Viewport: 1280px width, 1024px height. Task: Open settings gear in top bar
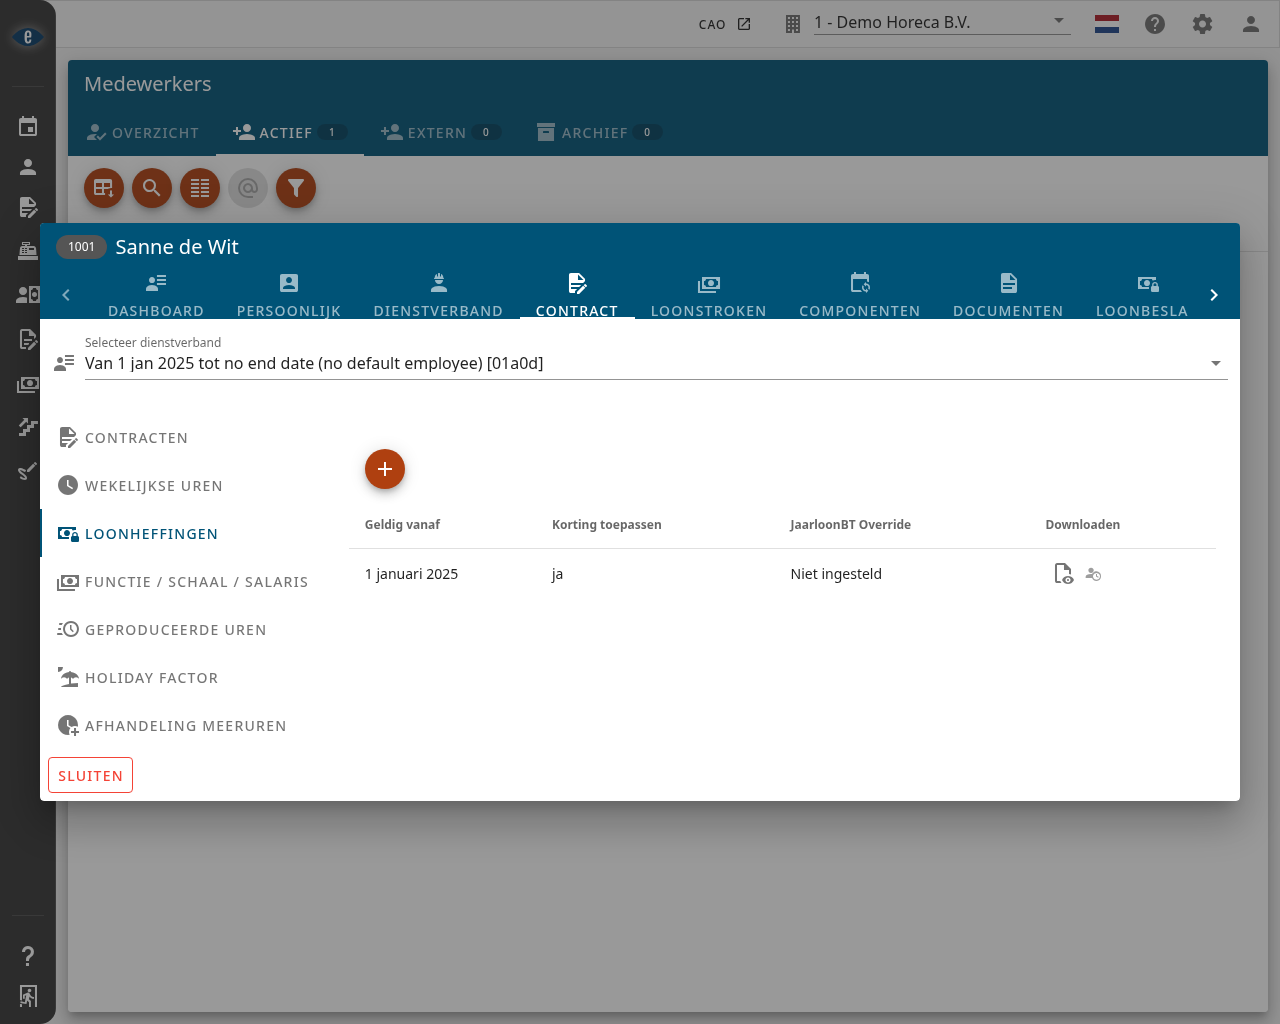coord(1203,24)
